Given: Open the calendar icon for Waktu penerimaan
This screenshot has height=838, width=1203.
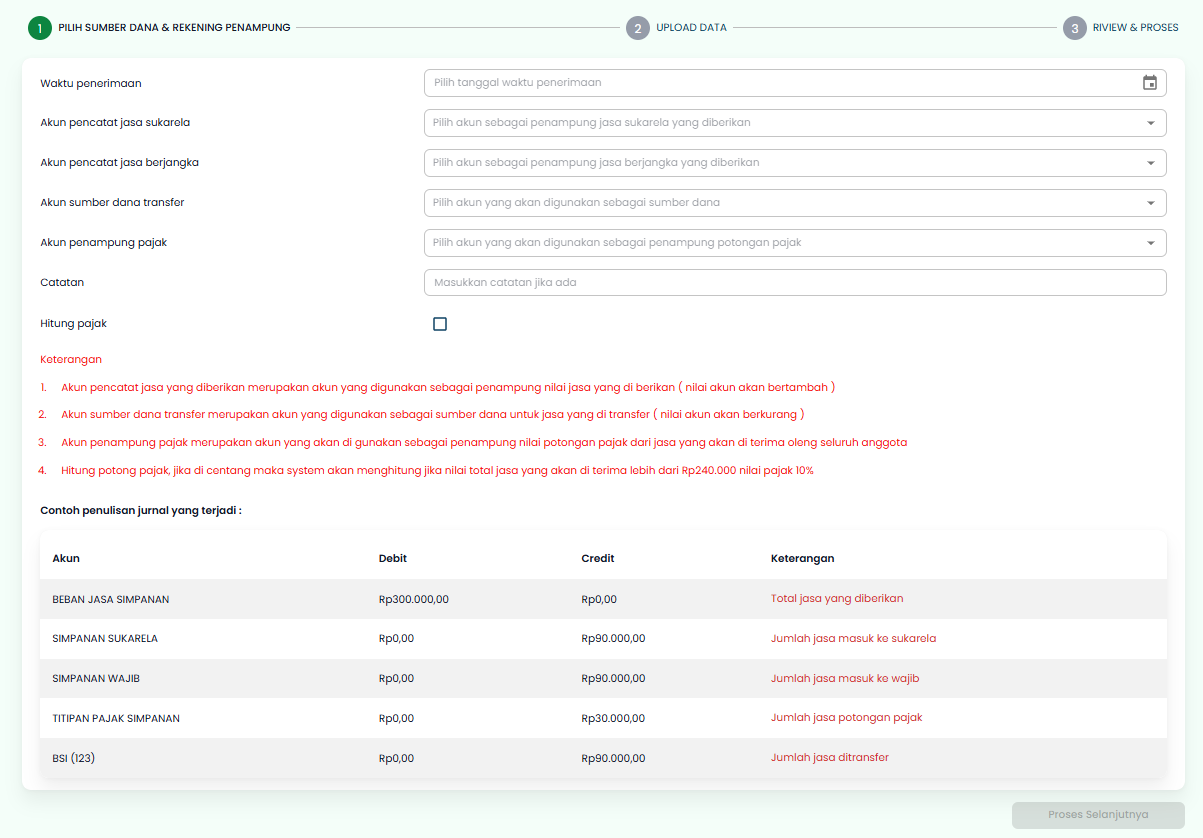Looking at the screenshot, I should tap(1149, 83).
